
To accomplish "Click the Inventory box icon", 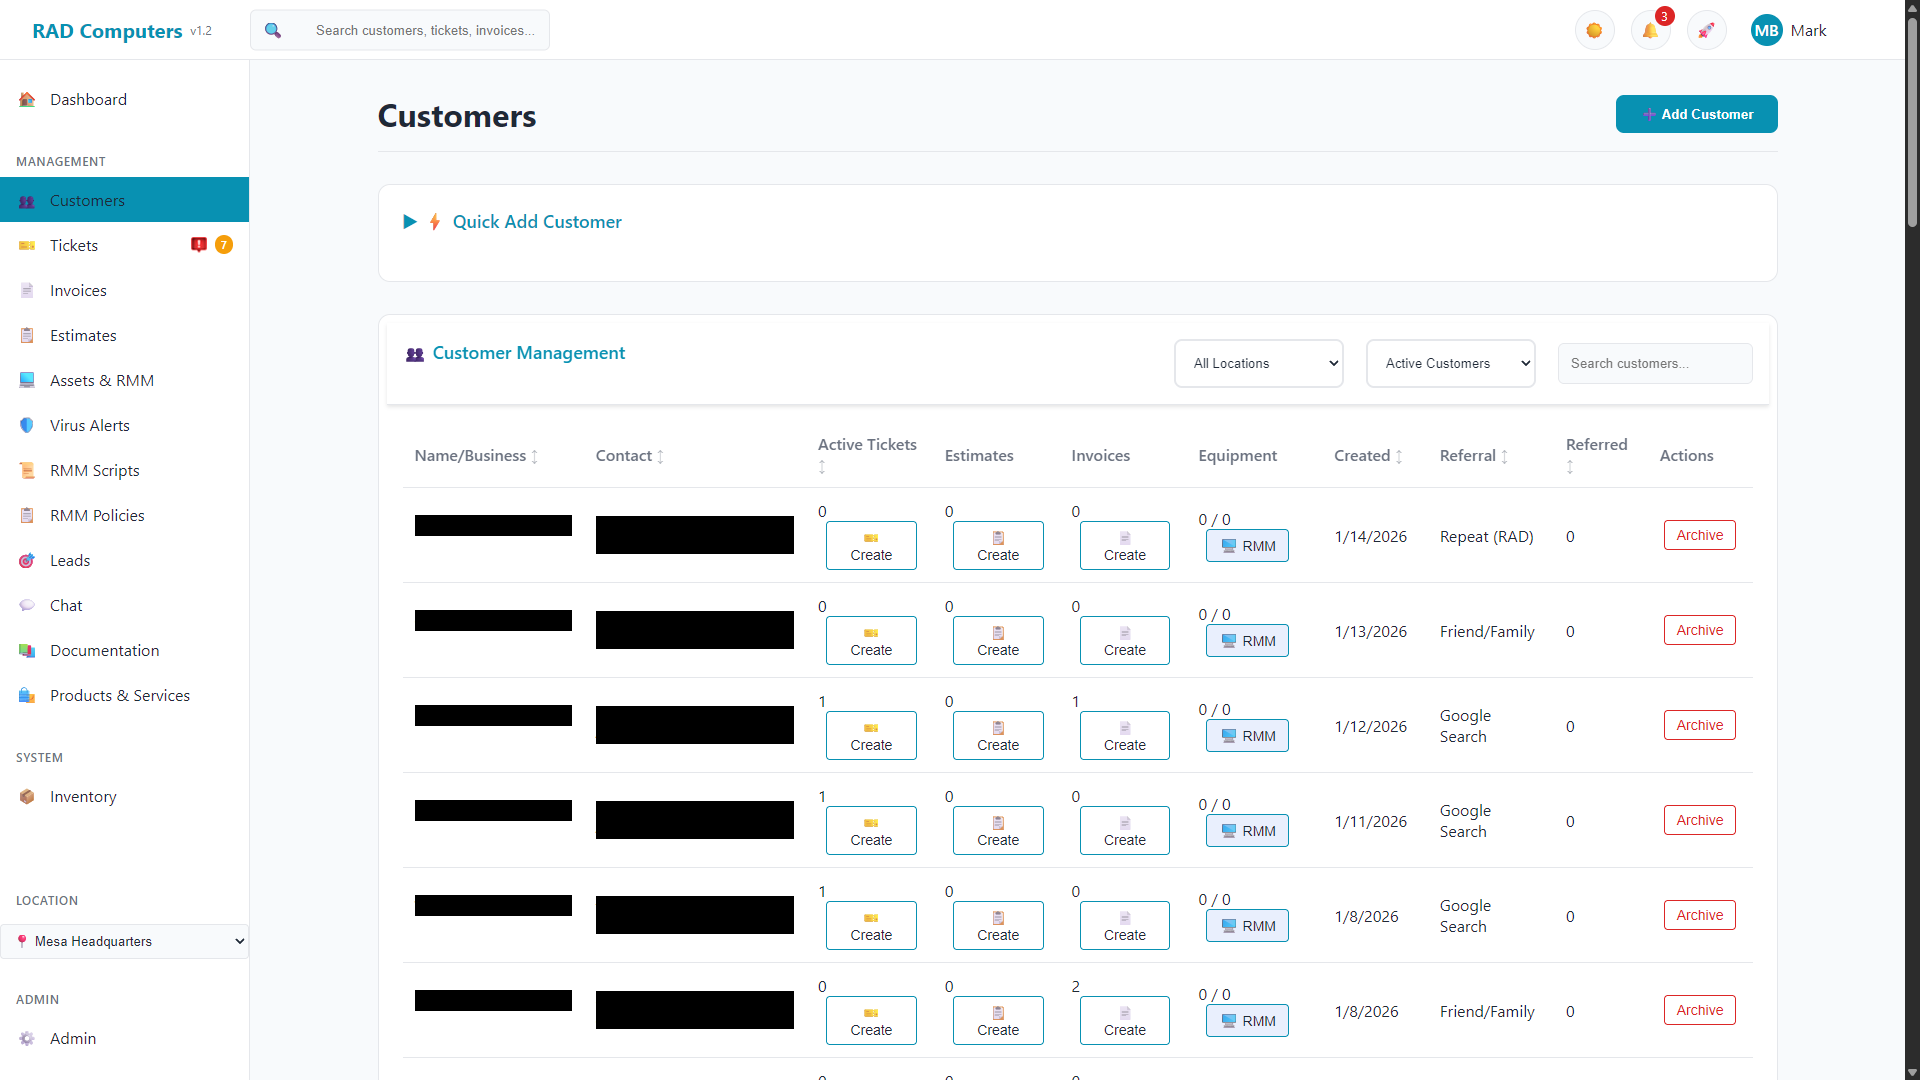I will coord(26,797).
